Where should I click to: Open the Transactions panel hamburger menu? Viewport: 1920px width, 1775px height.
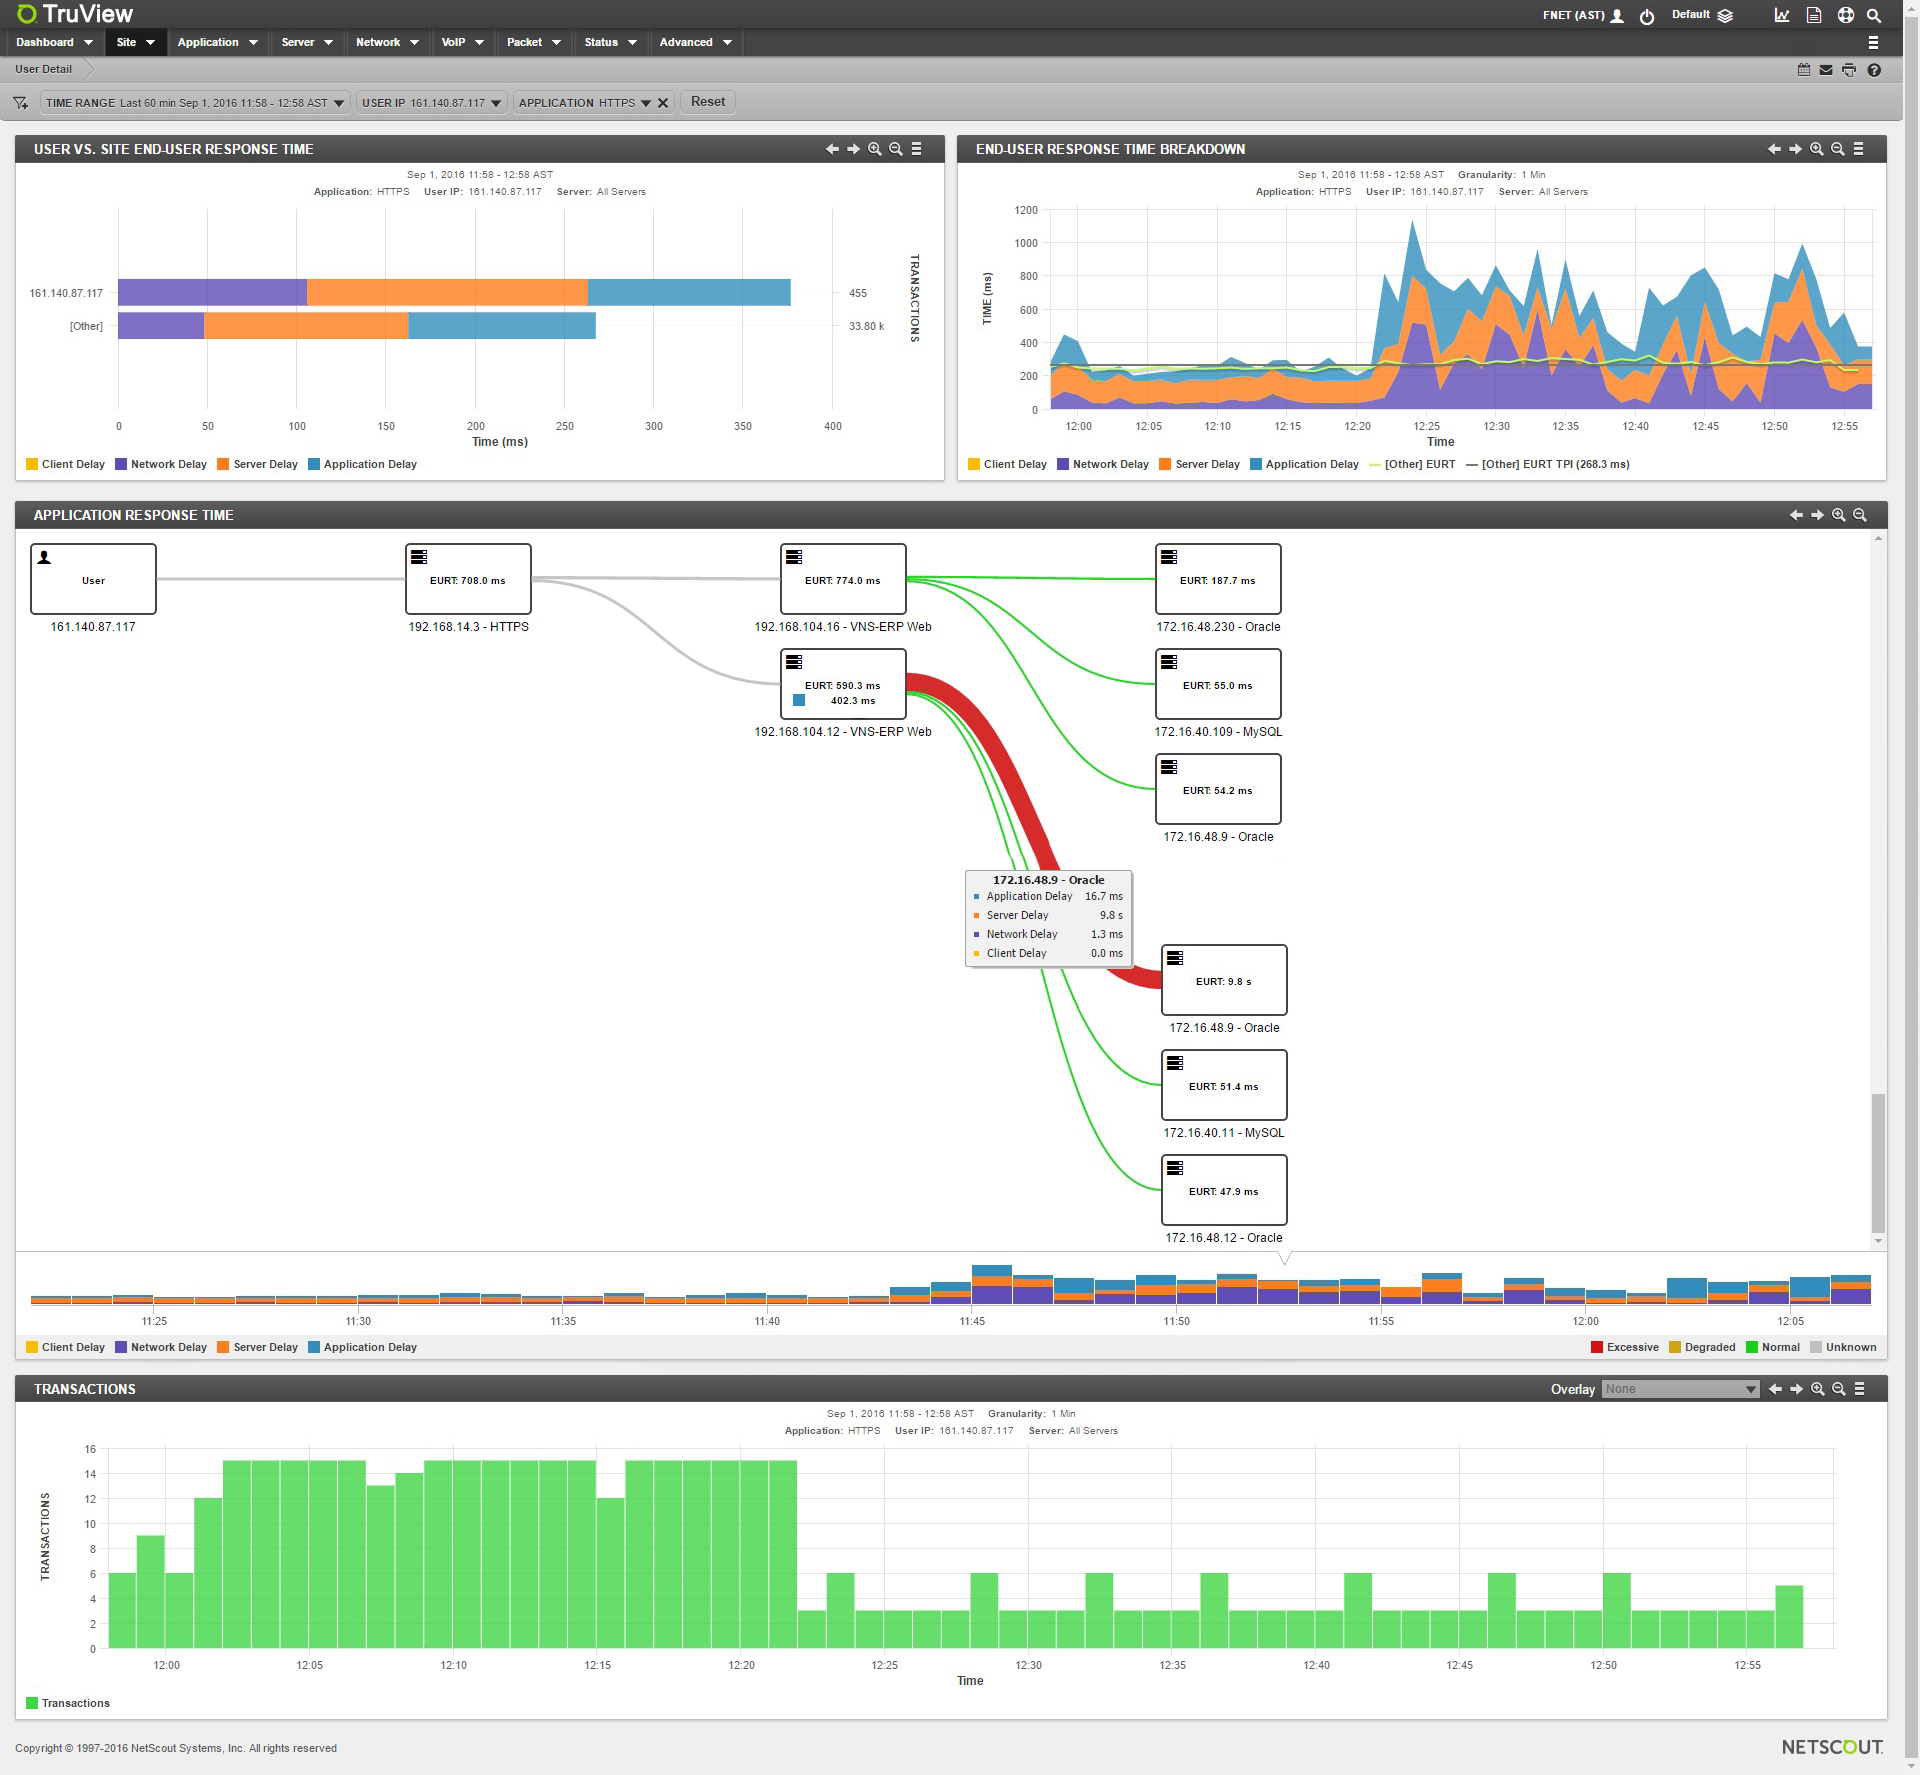coord(1859,1389)
